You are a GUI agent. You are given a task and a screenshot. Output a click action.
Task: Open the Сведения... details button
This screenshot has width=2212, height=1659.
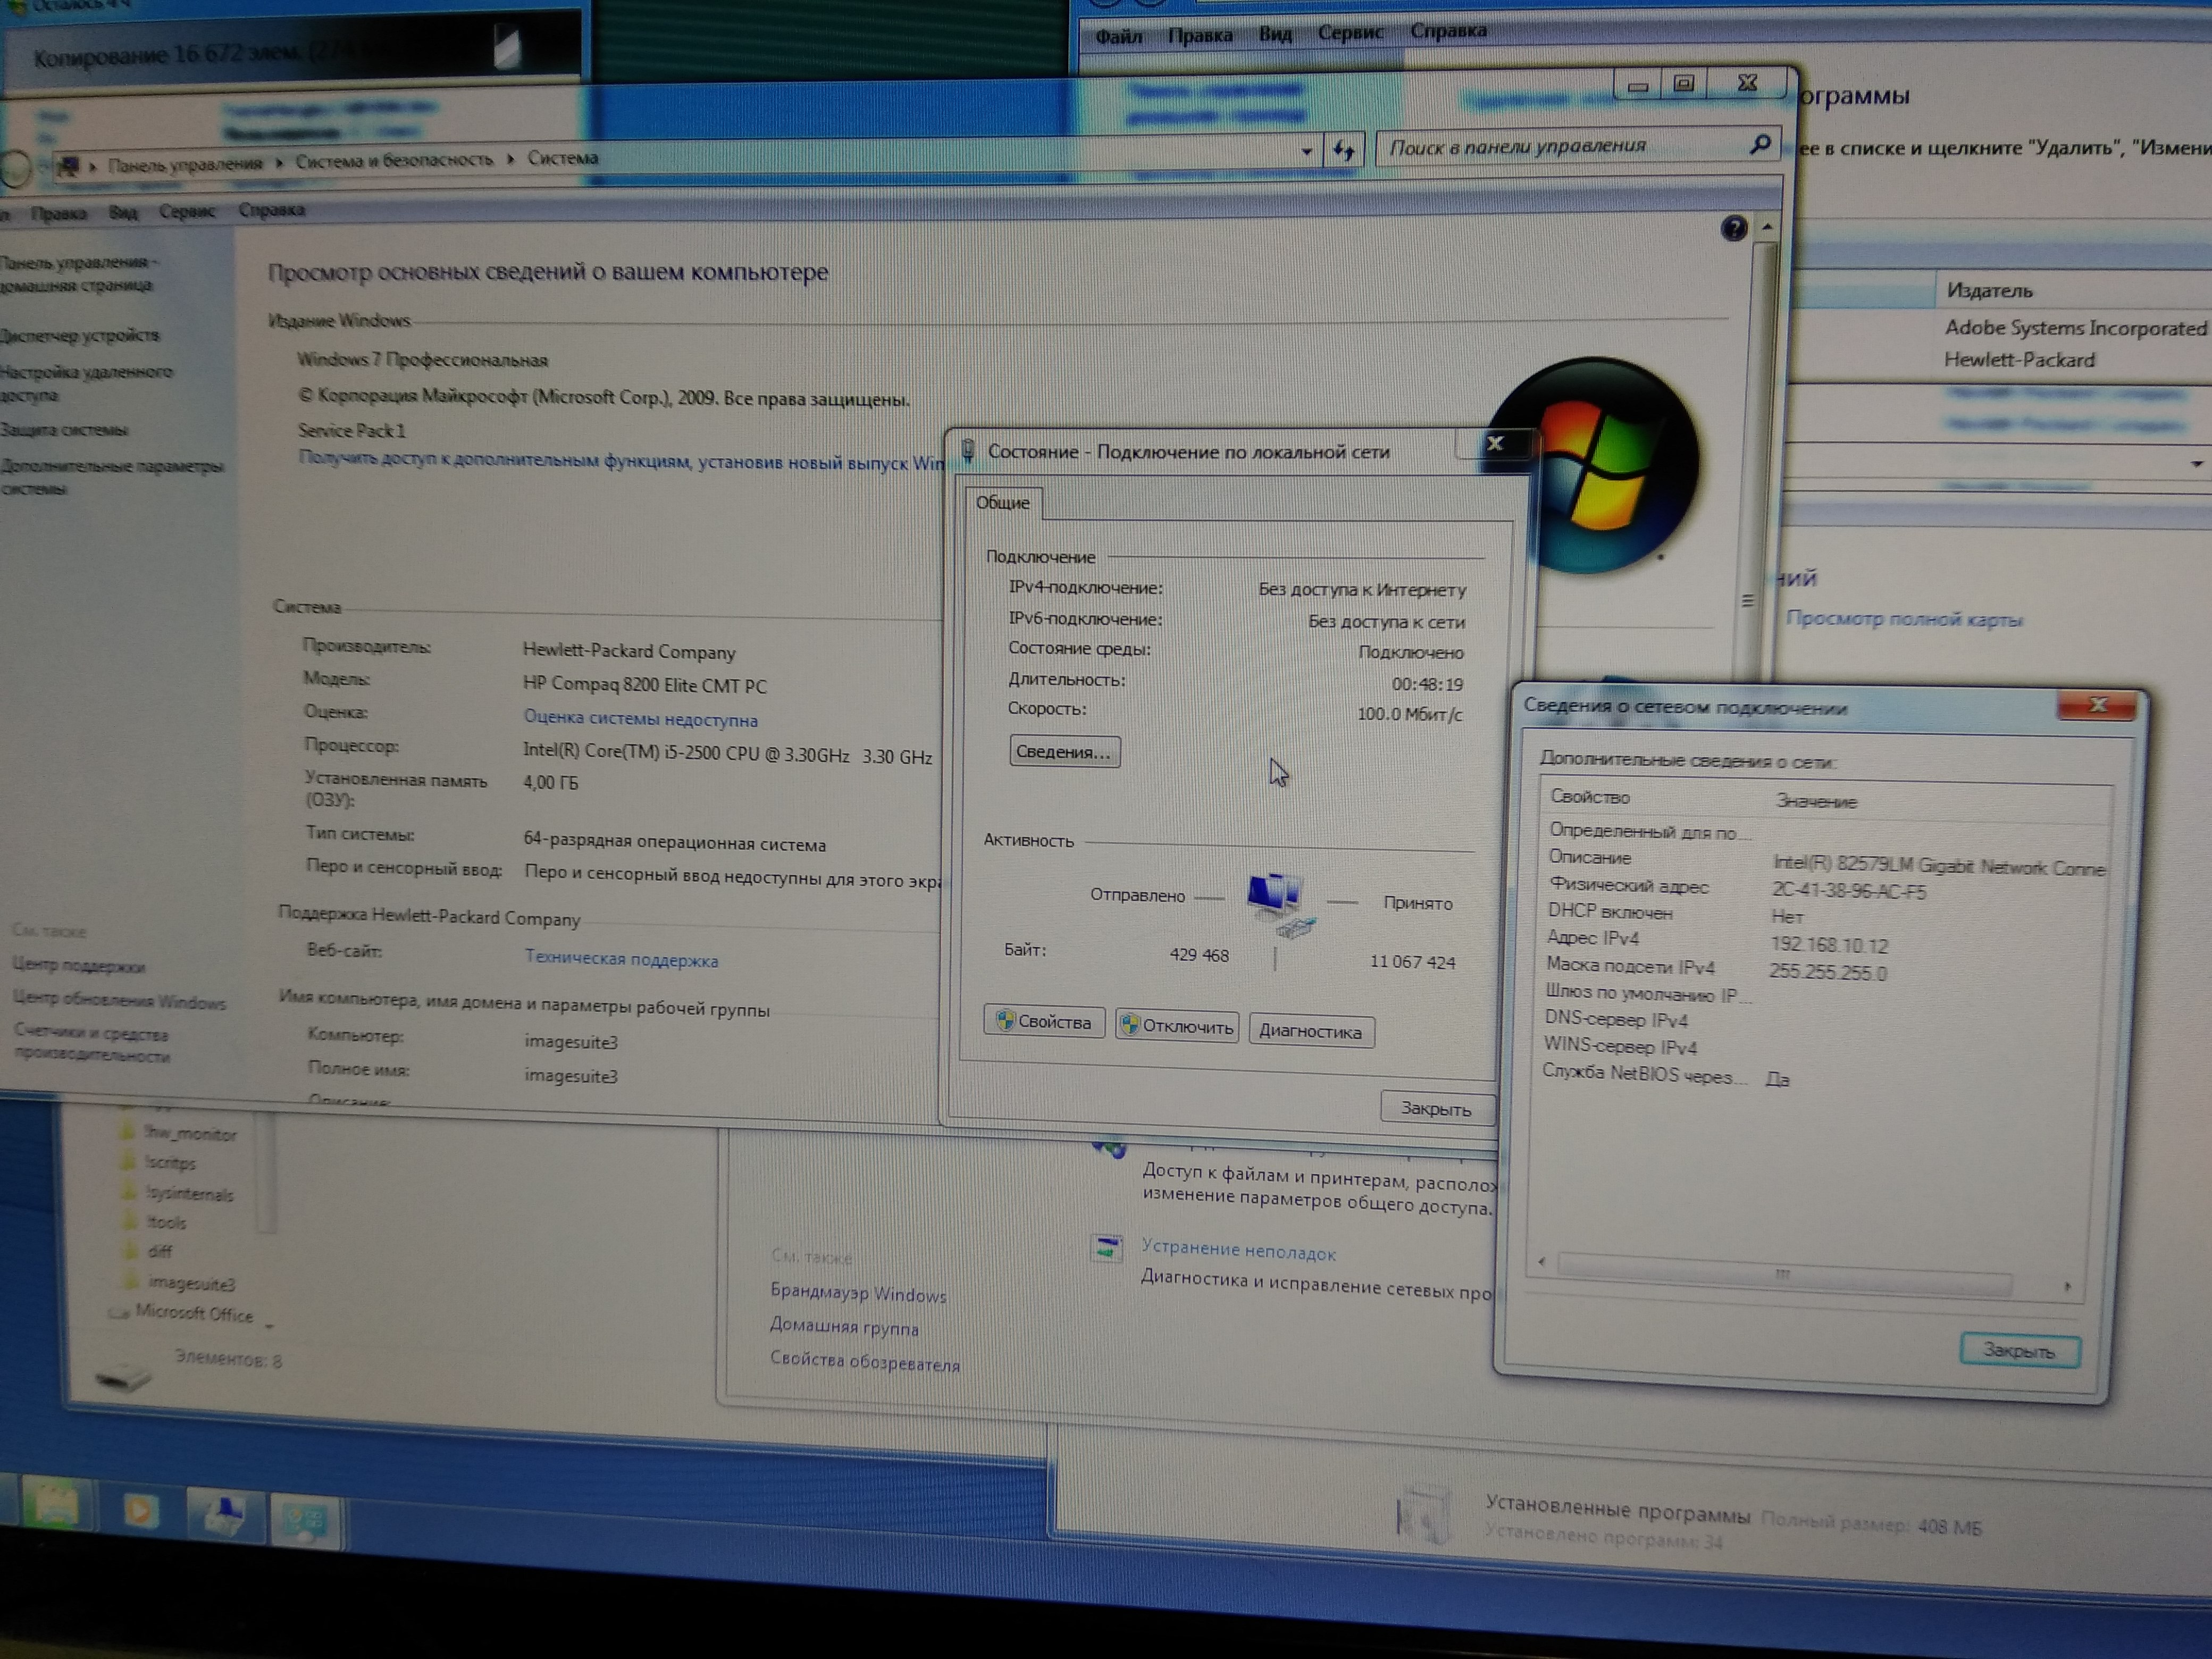pos(1063,752)
